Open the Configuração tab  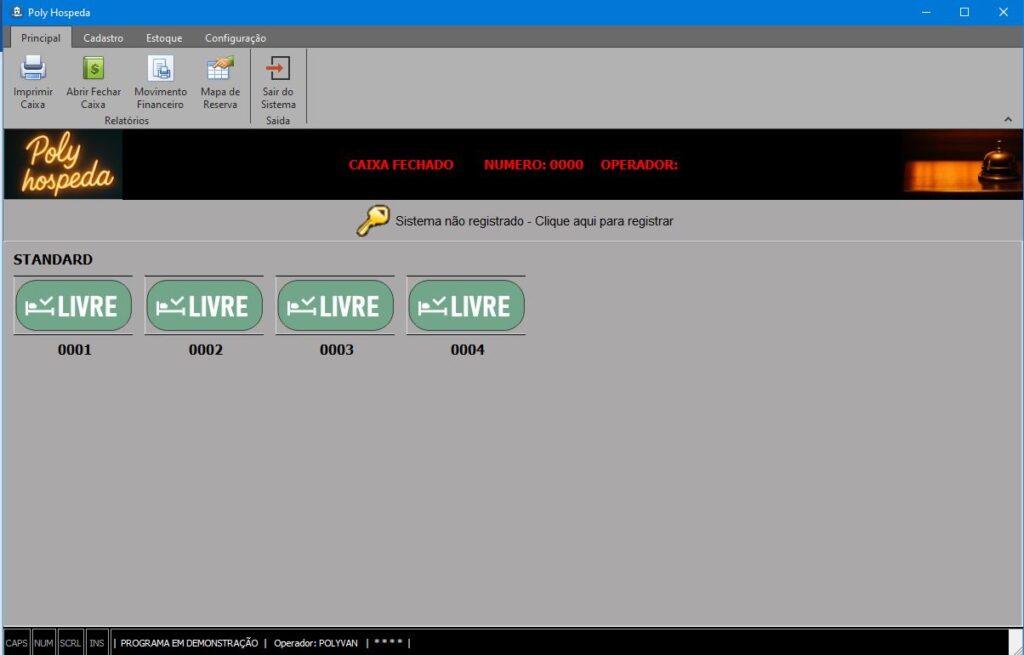tap(235, 38)
